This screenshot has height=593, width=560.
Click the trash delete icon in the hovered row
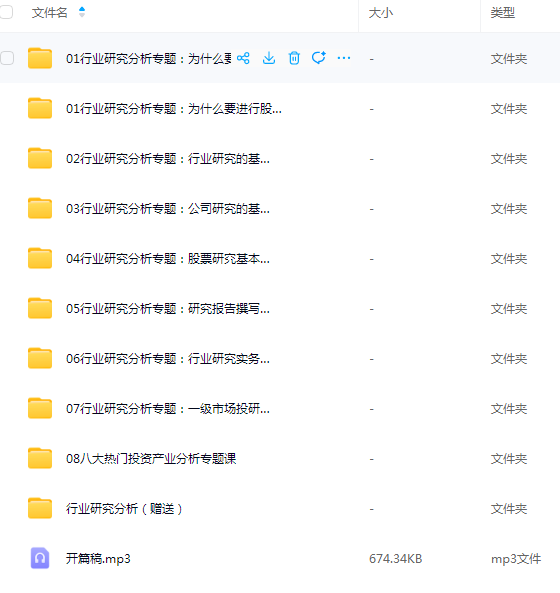[x=294, y=58]
